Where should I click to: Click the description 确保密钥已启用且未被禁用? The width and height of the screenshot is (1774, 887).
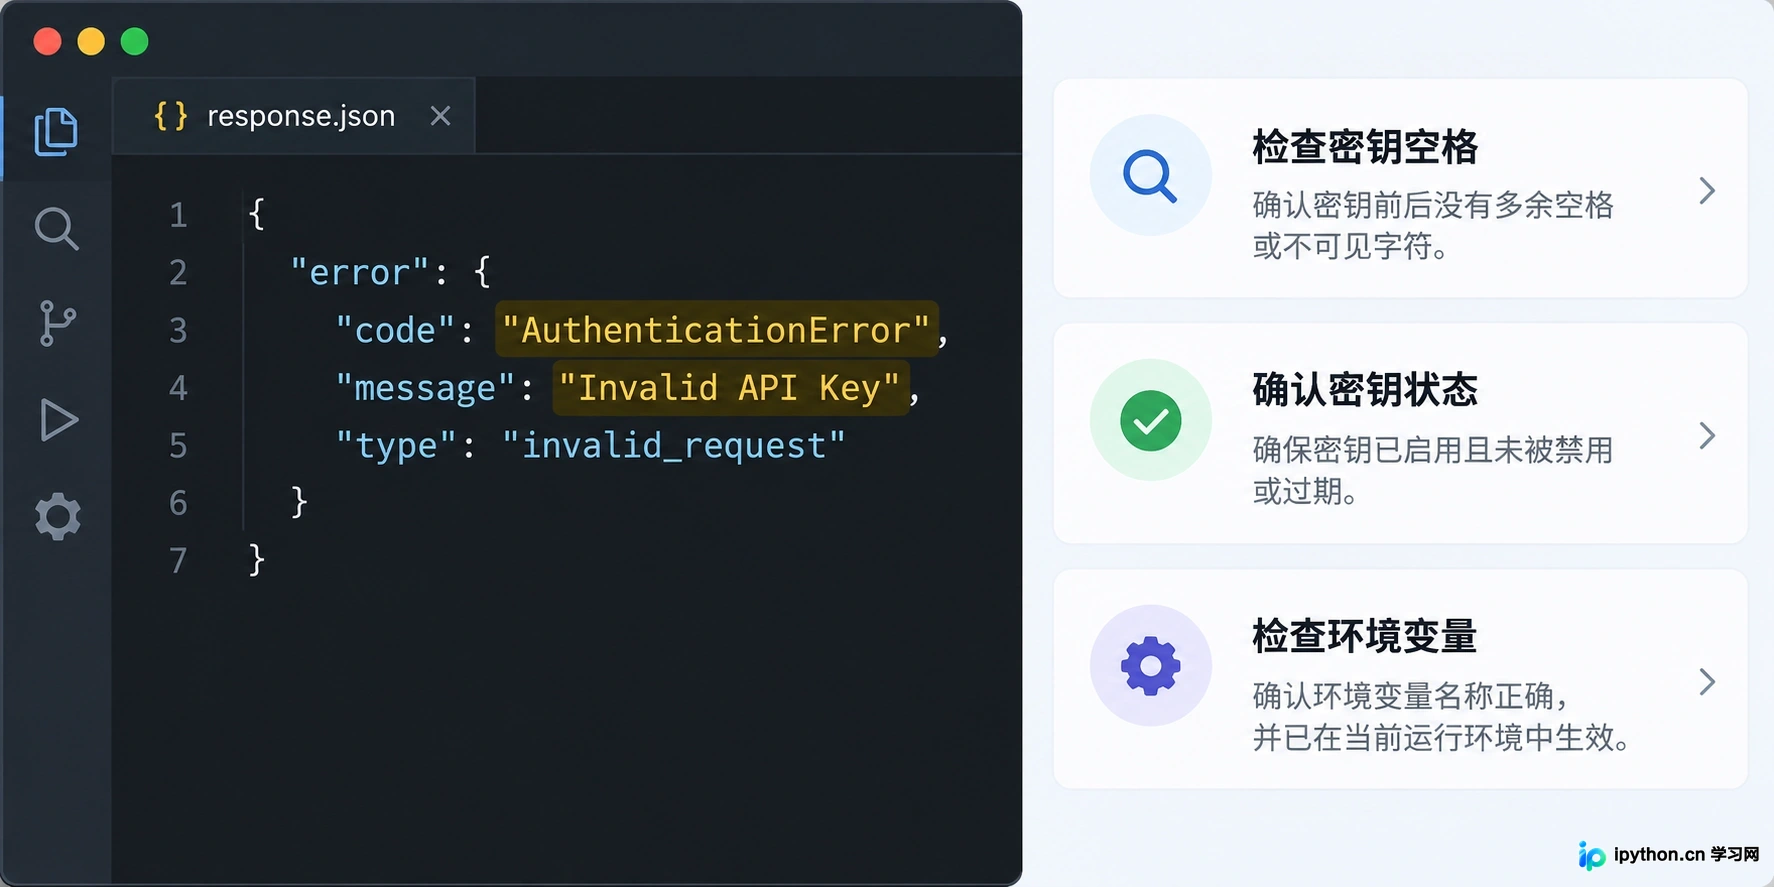[1433, 450]
